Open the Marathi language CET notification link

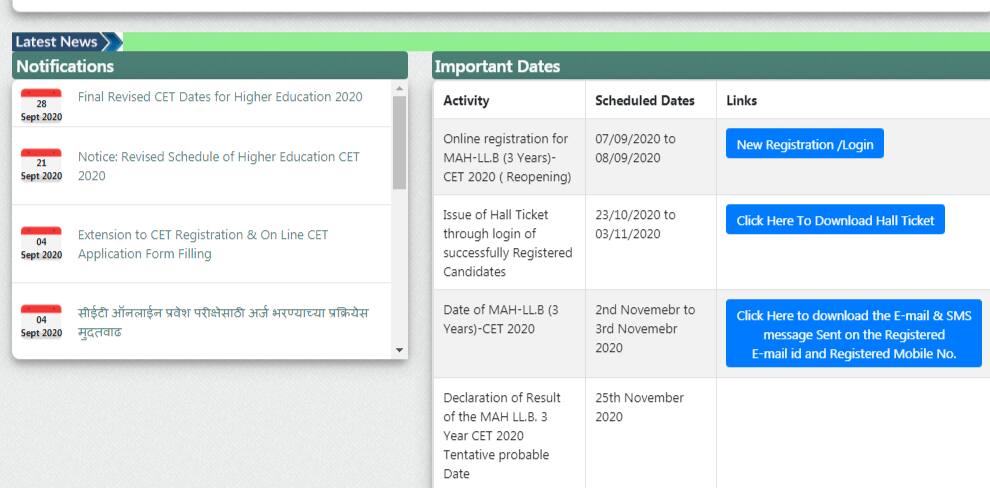222,322
